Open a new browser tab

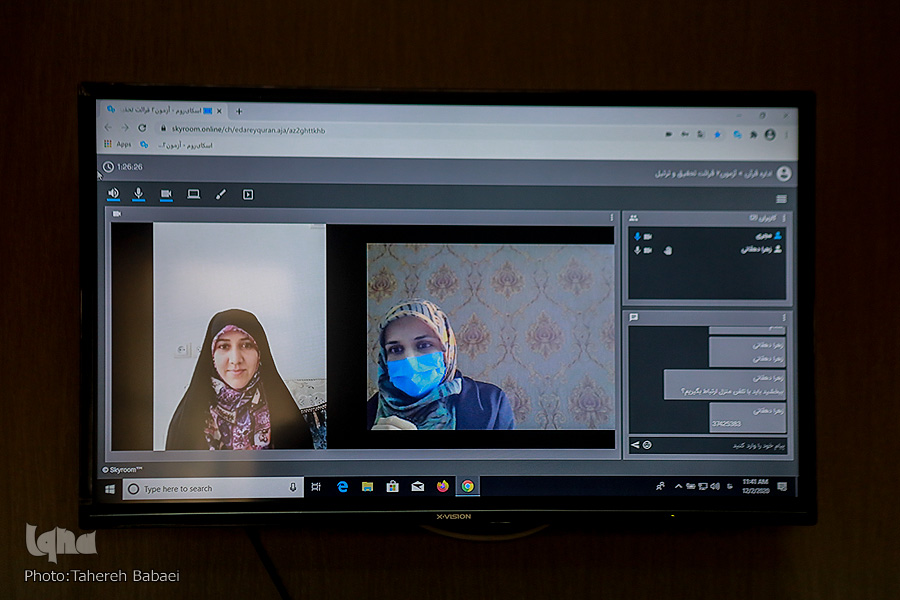click(x=239, y=111)
